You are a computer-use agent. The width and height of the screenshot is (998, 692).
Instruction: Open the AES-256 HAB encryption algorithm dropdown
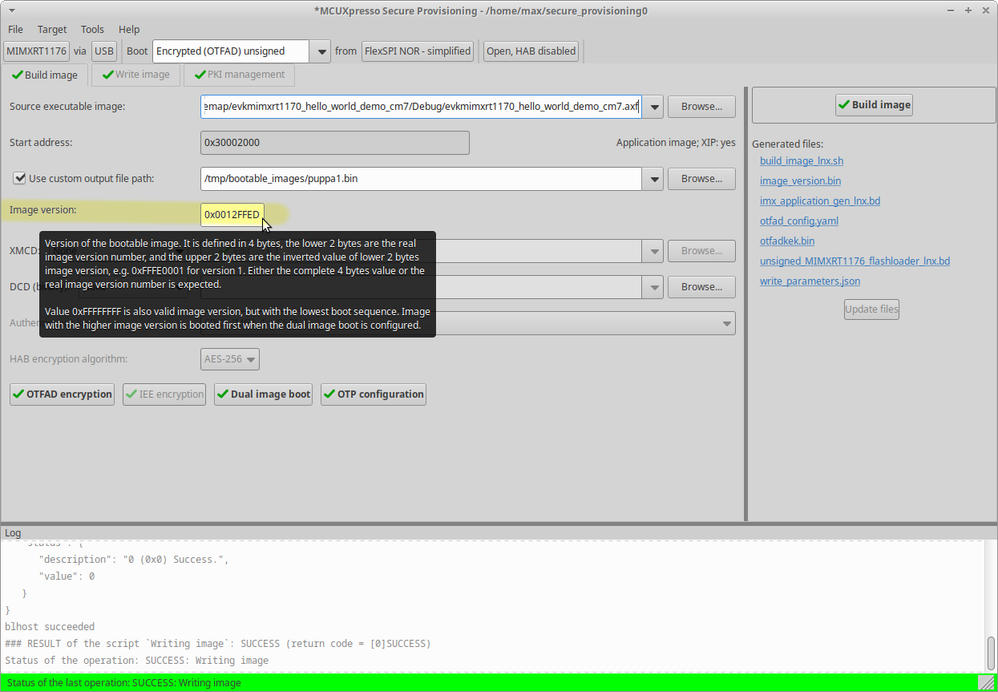pyautogui.click(x=230, y=359)
